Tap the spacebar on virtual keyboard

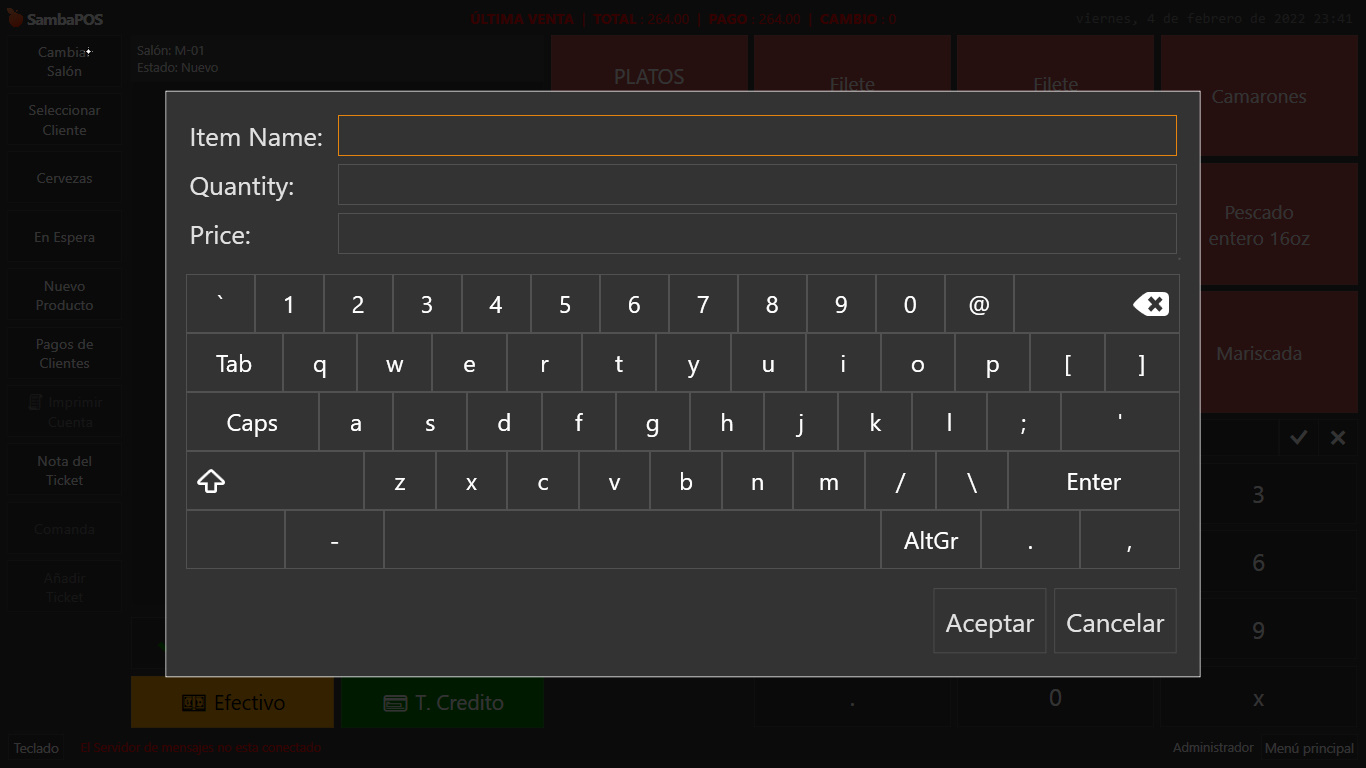click(x=632, y=541)
